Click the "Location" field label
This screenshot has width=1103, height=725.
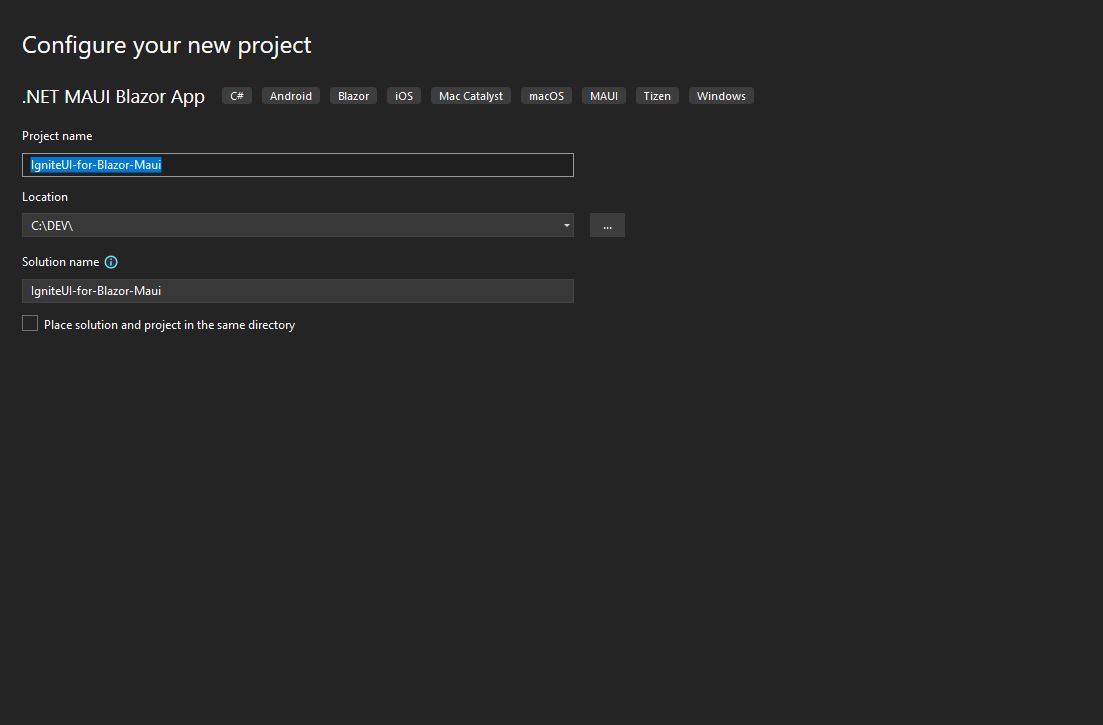[x=45, y=197]
